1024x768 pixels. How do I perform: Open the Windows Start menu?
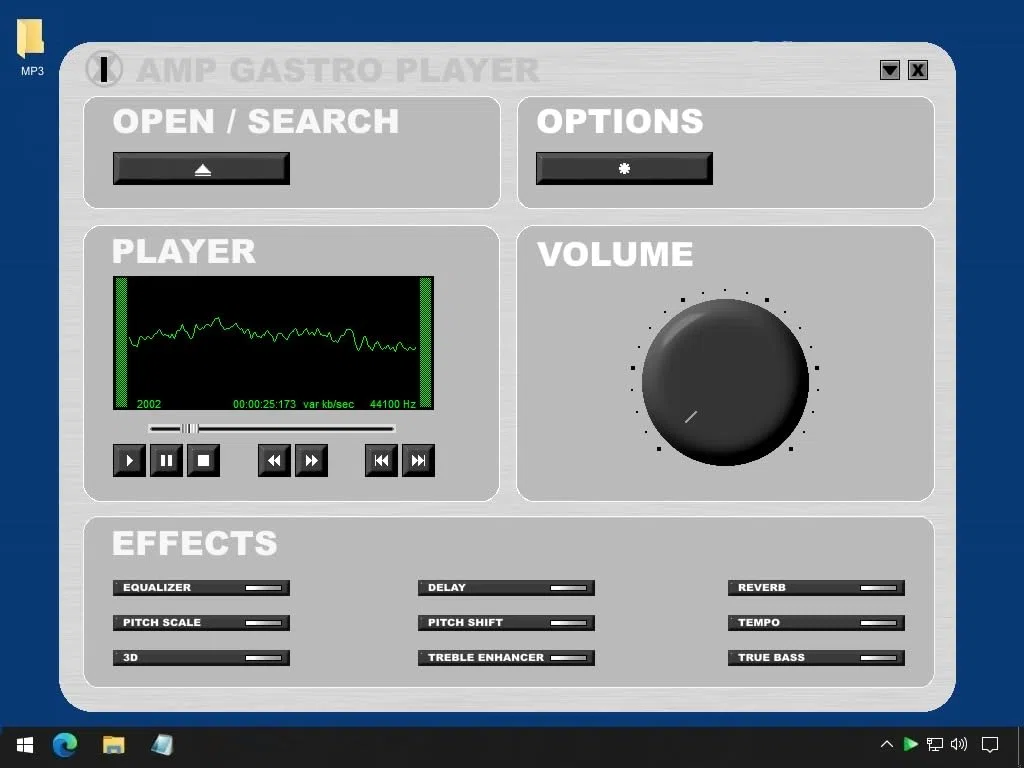[25, 744]
